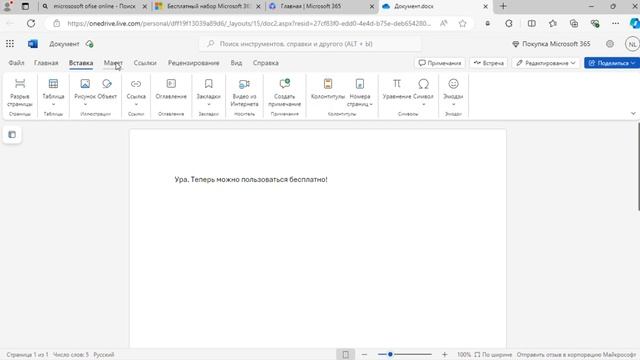Click Страница 1 из 1 indicator
640x360 pixels.
click(27, 355)
